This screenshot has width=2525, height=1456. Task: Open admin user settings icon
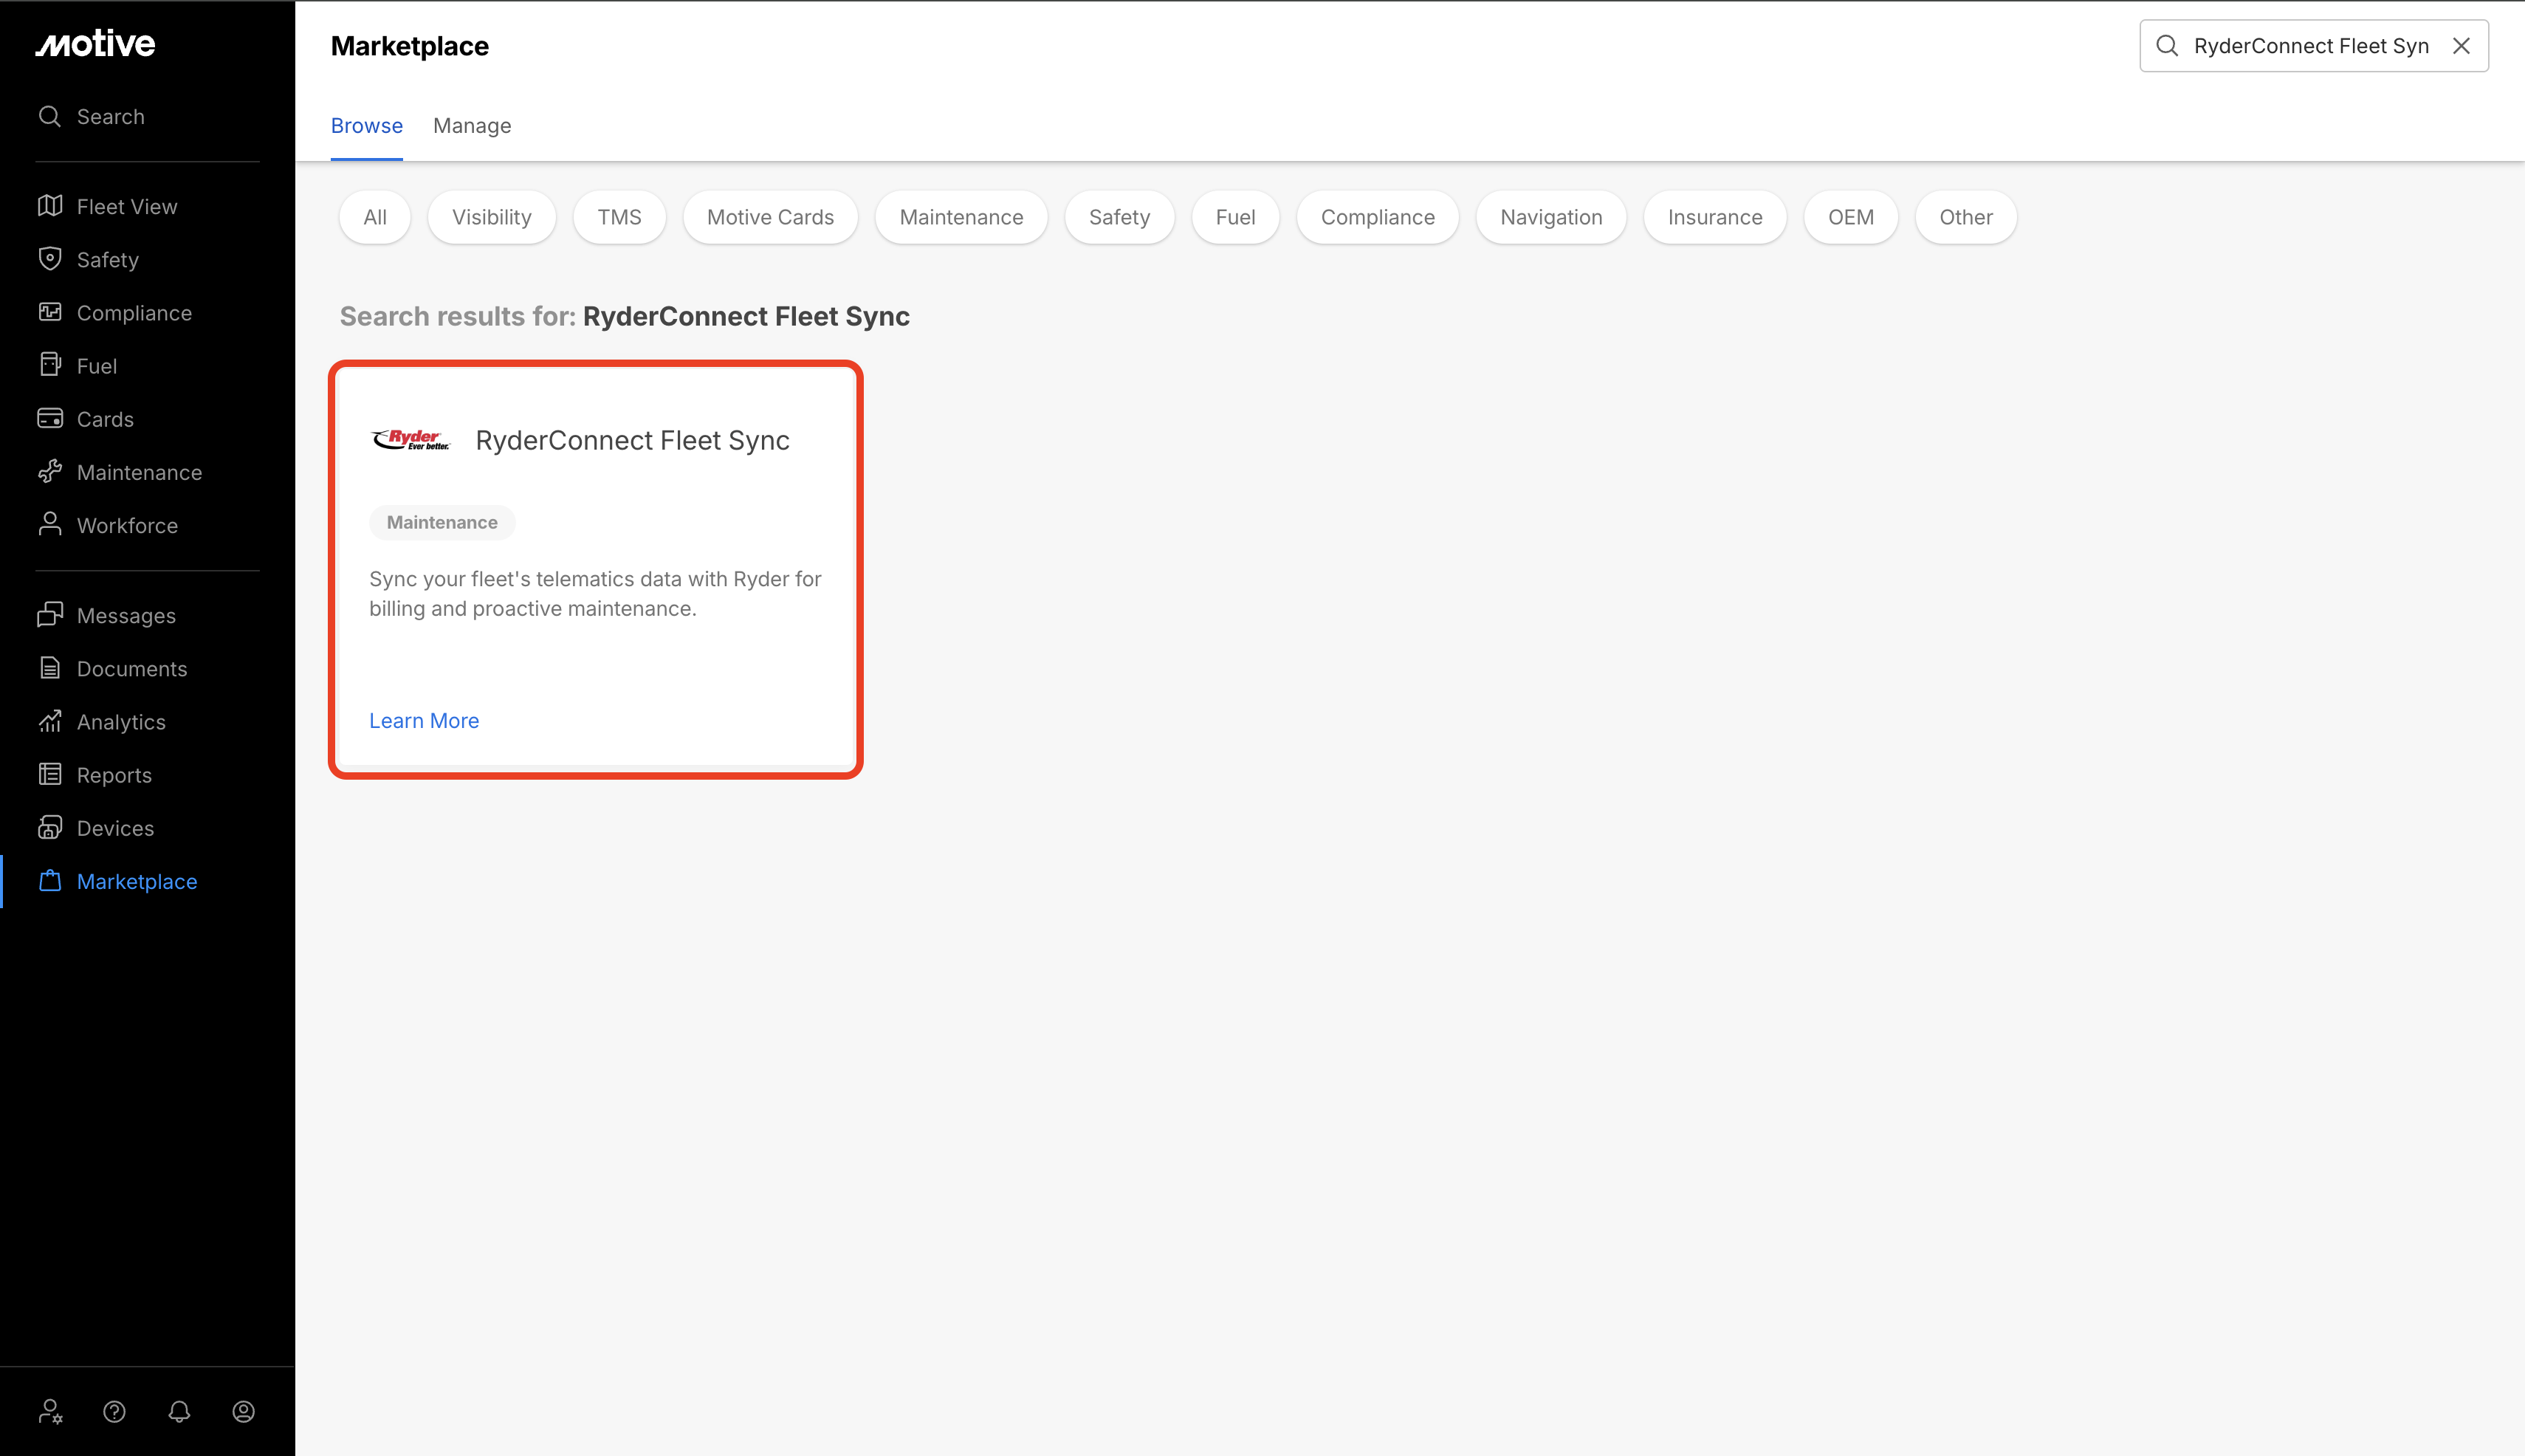pos(50,1411)
